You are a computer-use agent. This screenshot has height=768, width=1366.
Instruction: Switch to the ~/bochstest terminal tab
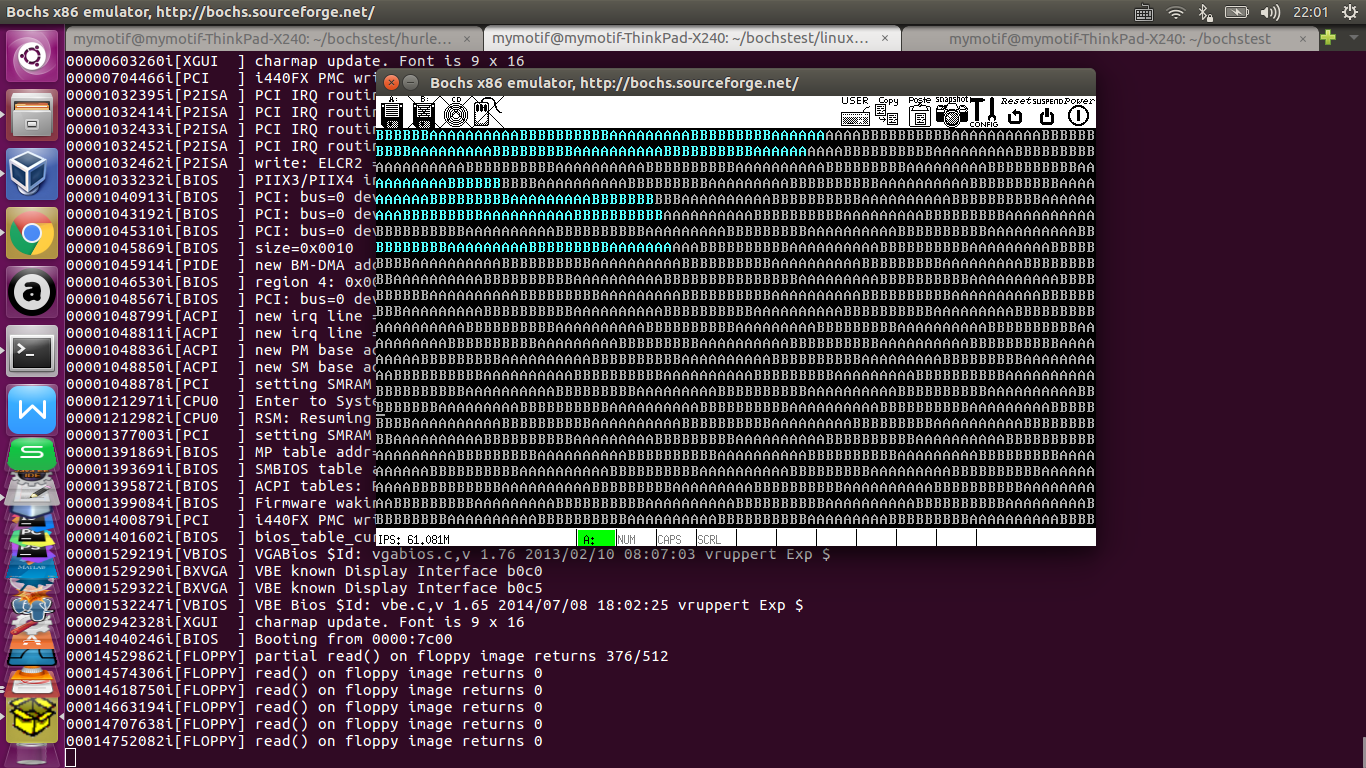(1109, 38)
